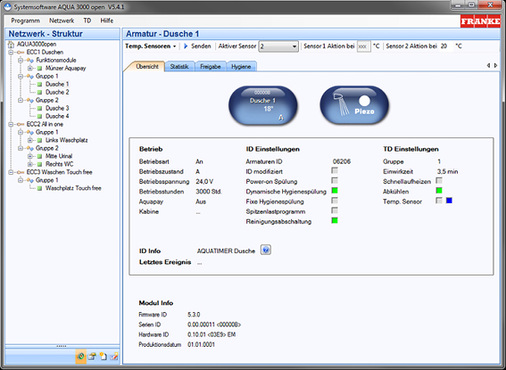Image resolution: width=506 pixels, height=370 pixels.
Task: Open the Programm menu
Action: (x=25, y=21)
